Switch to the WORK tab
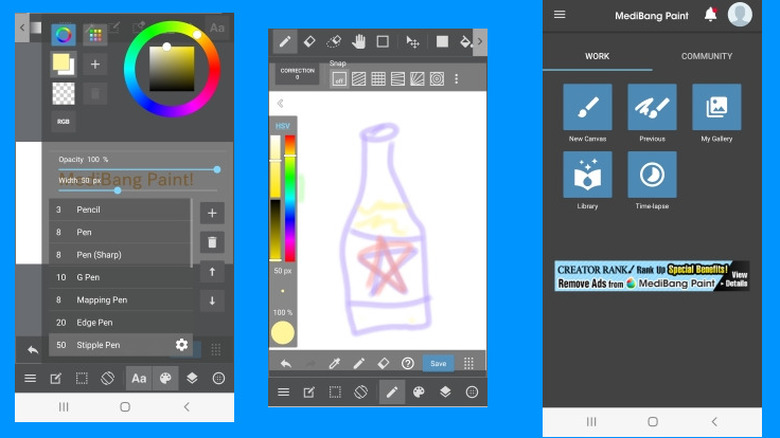 [597, 56]
